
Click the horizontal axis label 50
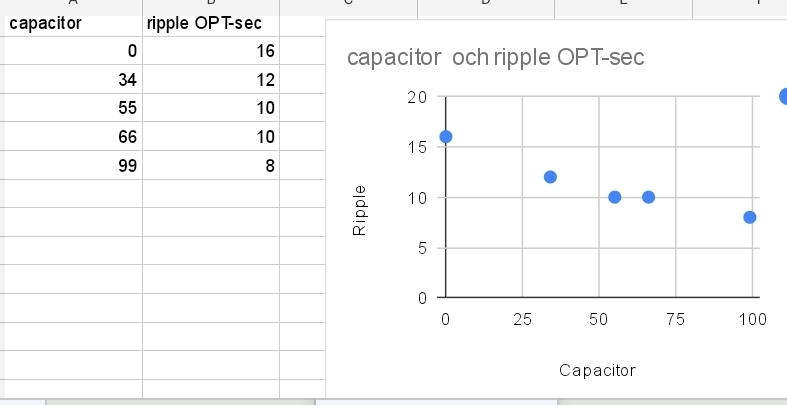[x=599, y=319]
